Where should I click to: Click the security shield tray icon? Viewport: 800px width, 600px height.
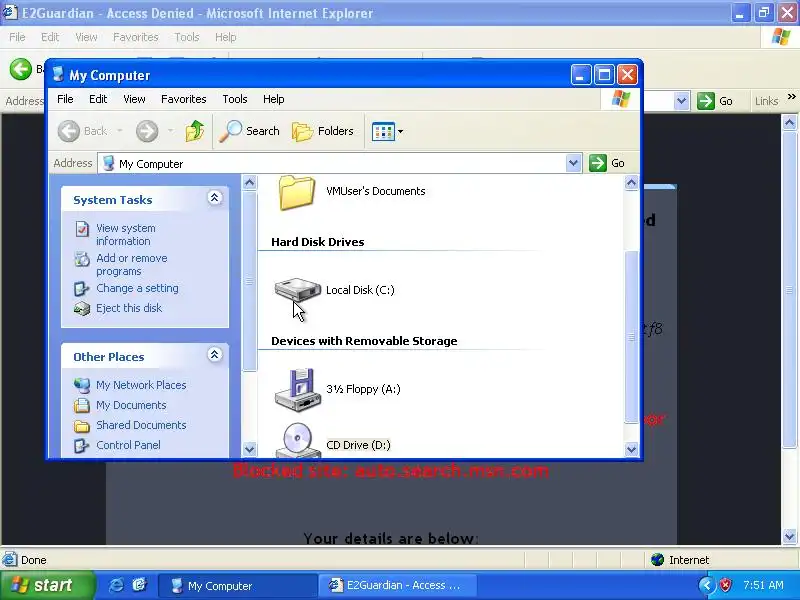[725, 585]
